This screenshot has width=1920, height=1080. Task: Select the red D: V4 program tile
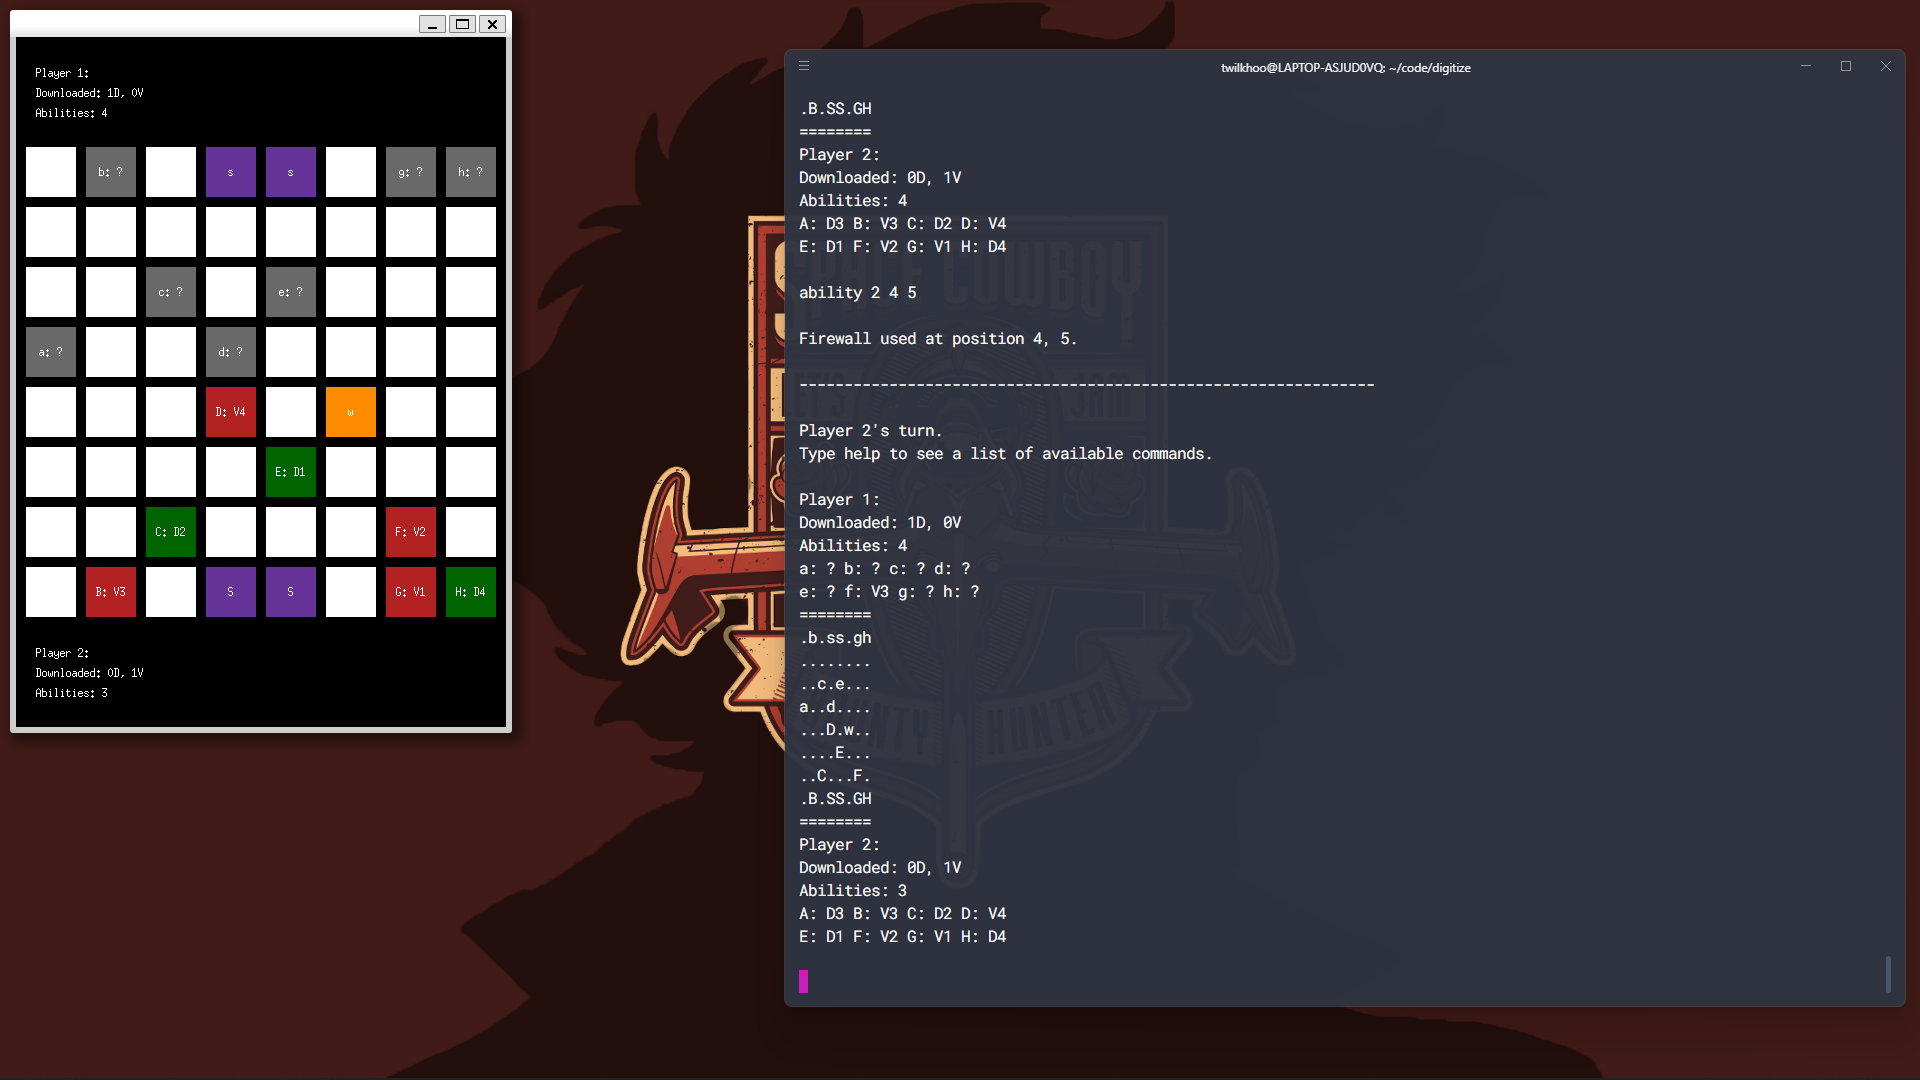click(x=231, y=411)
